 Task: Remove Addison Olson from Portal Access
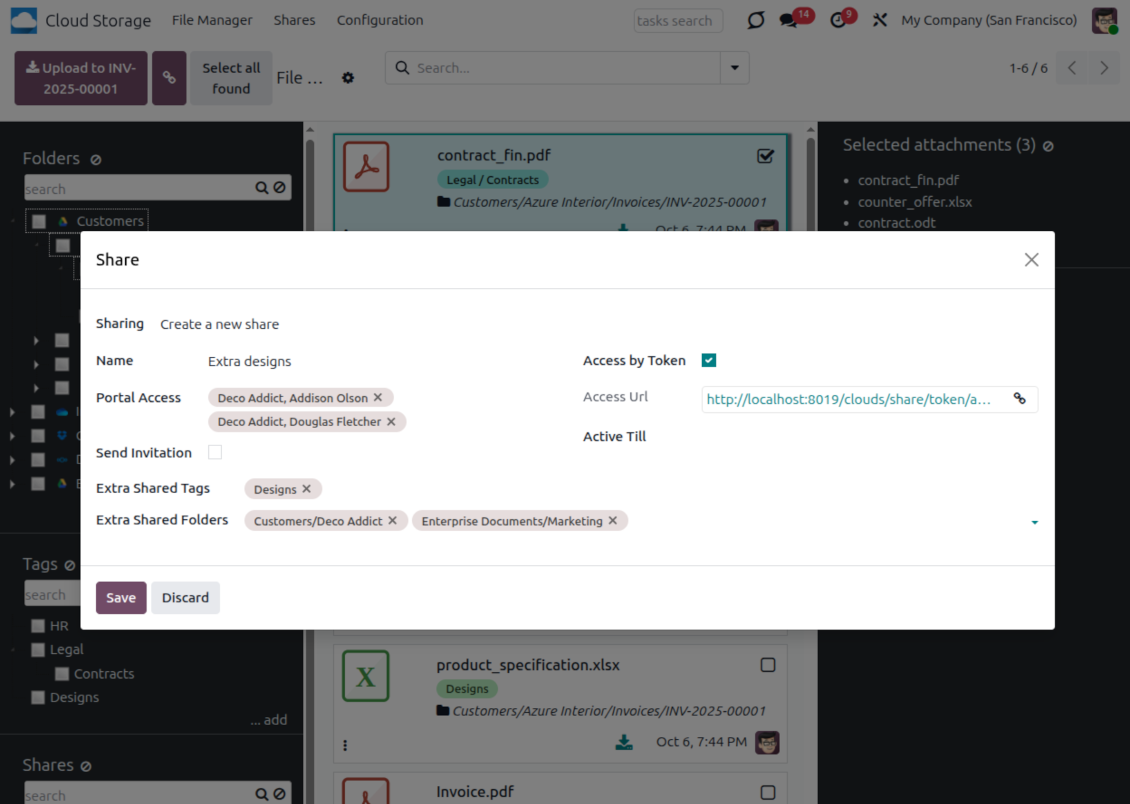(x=378, y=398)
